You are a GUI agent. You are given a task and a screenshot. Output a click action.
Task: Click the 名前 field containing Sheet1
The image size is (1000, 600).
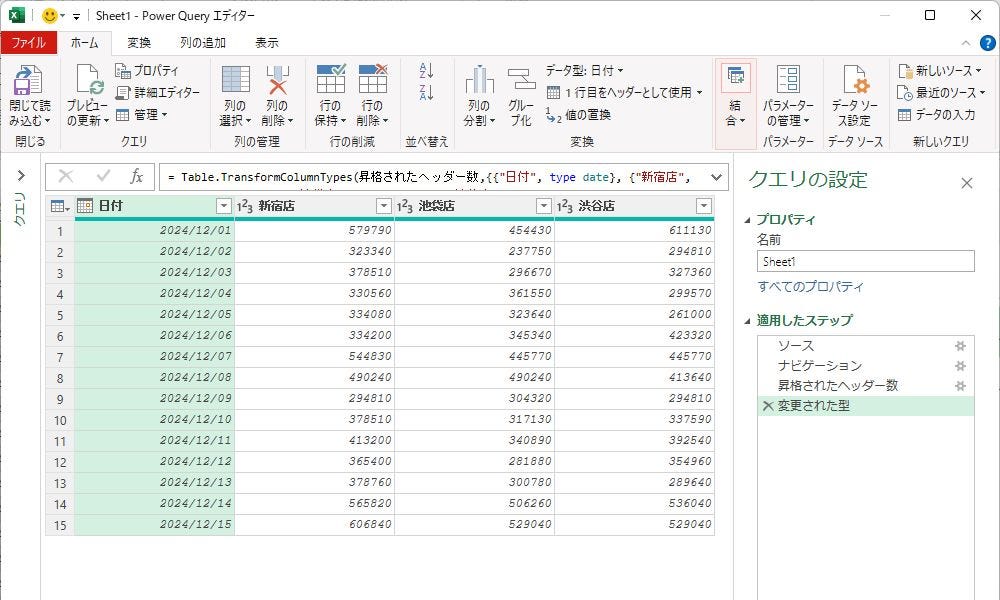[x=865, y=261]
